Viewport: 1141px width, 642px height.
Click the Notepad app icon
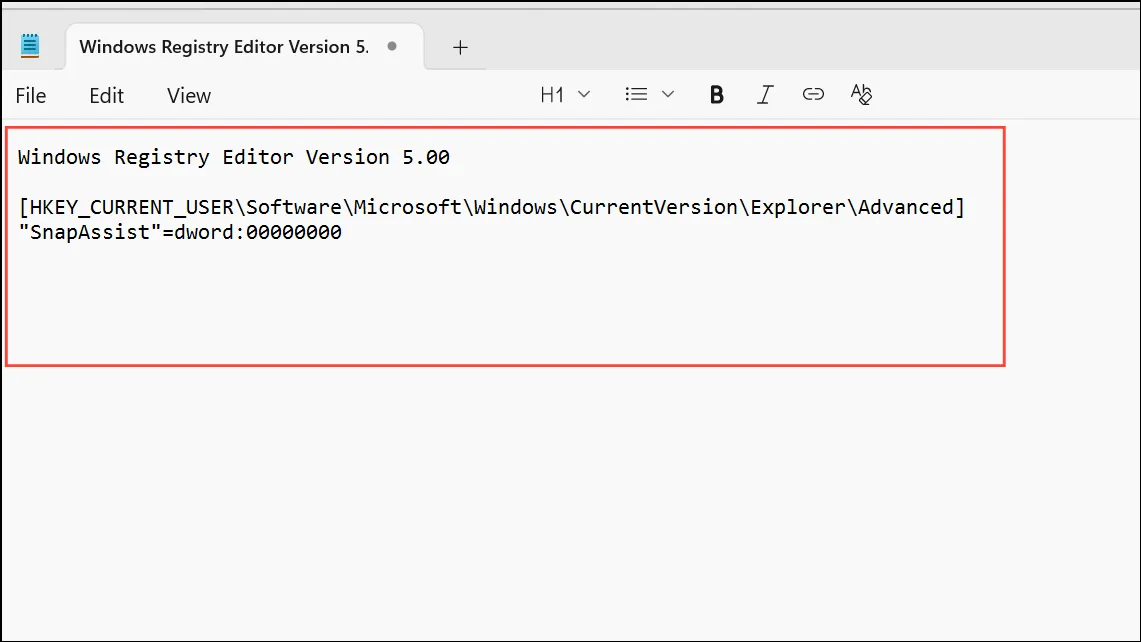click(30, 46)
